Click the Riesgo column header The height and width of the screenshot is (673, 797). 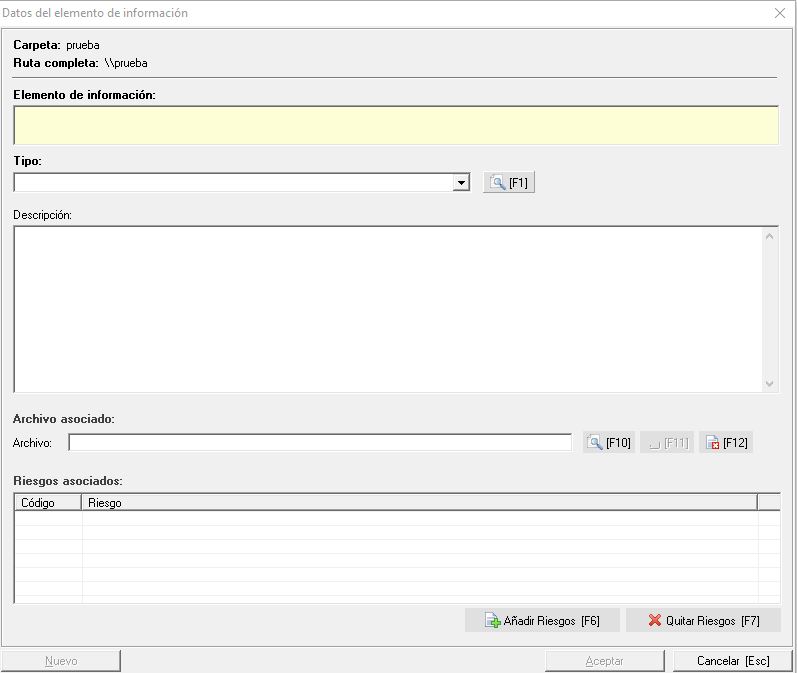click(x=418, y=503)
